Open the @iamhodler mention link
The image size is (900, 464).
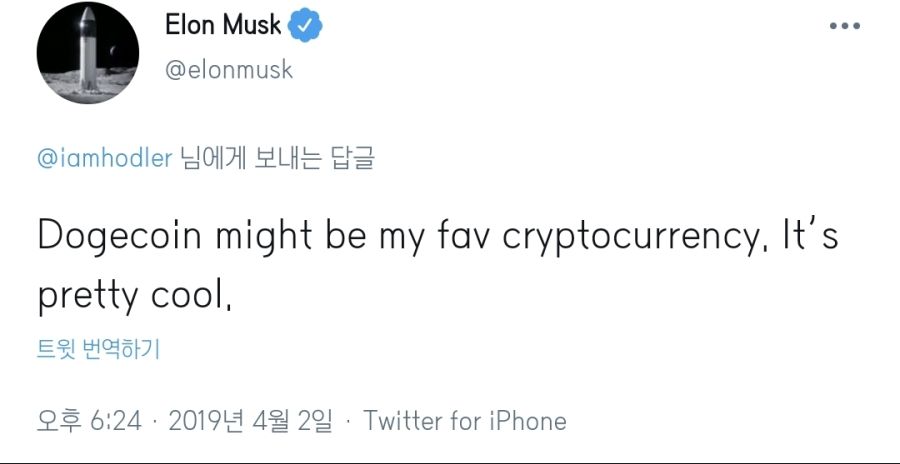[x=104, y=159]
